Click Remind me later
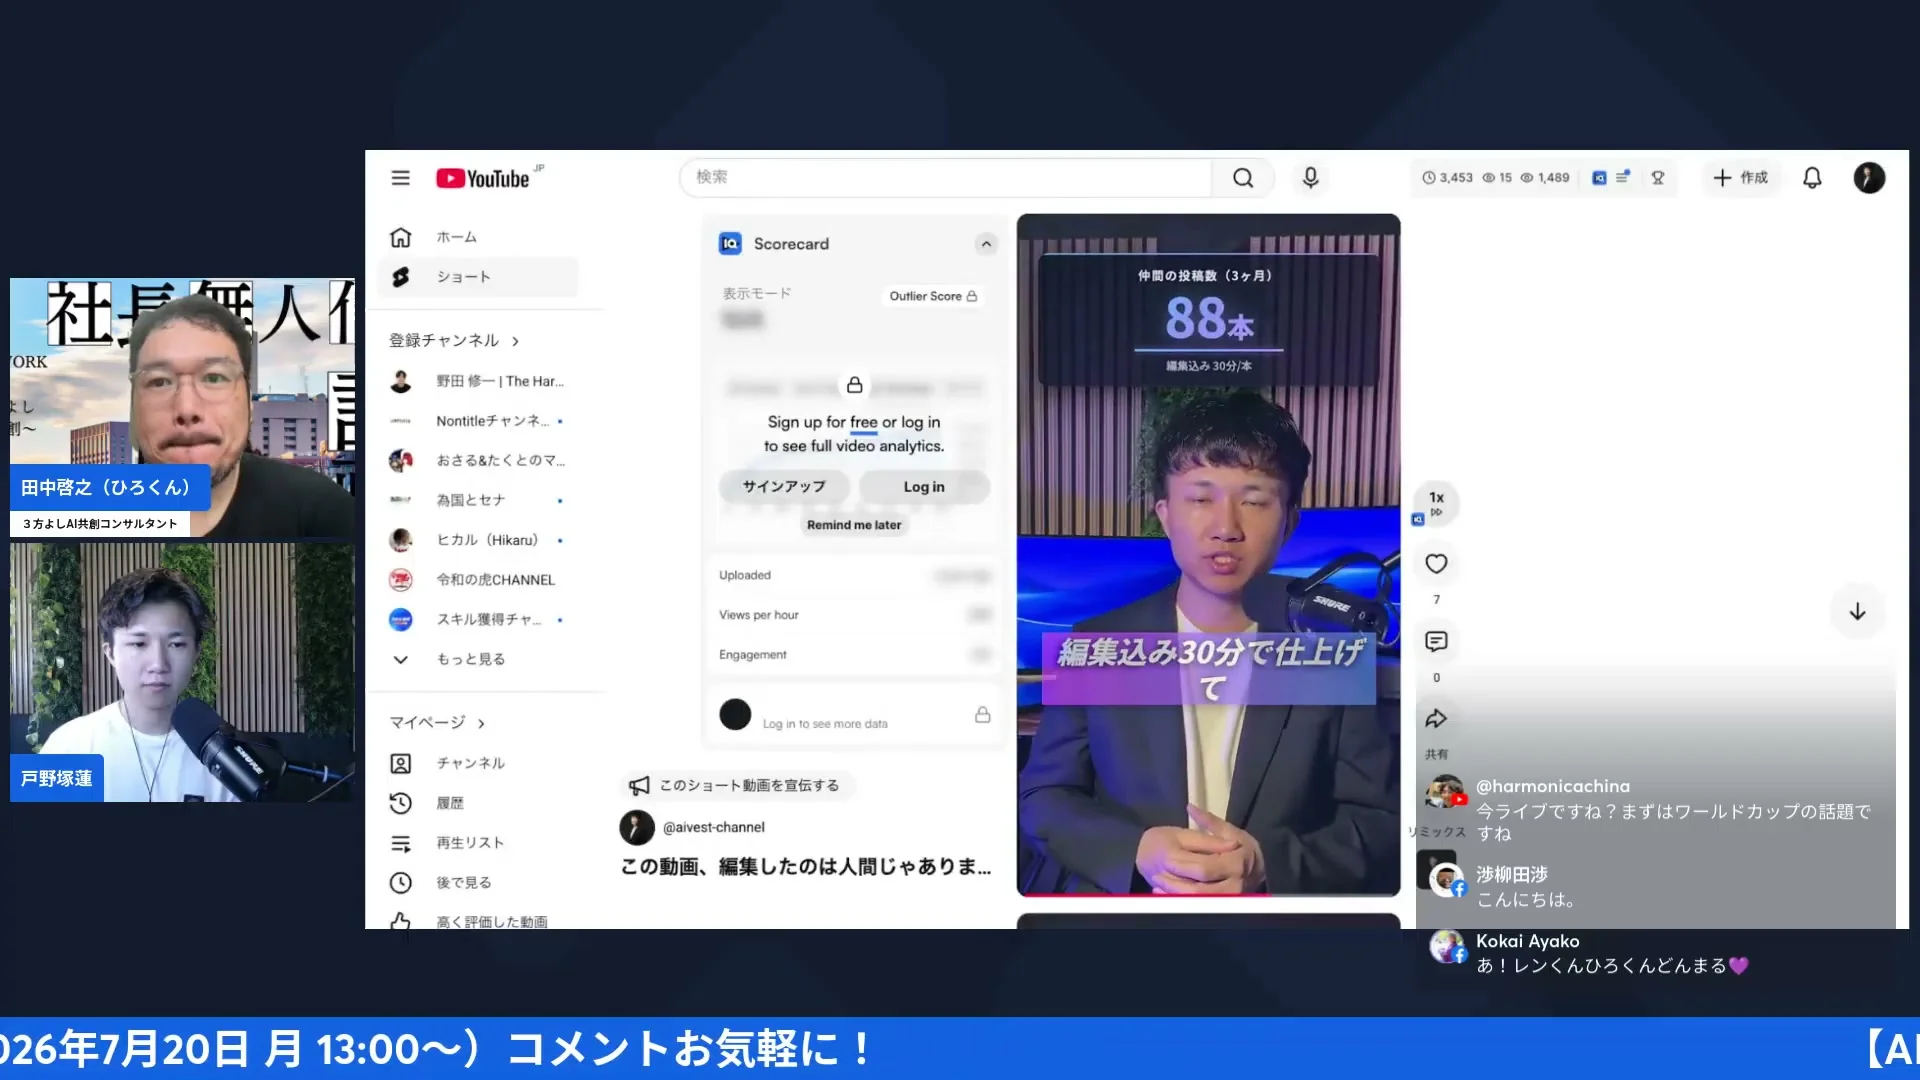1920x1080 pixels. [854, 526]
